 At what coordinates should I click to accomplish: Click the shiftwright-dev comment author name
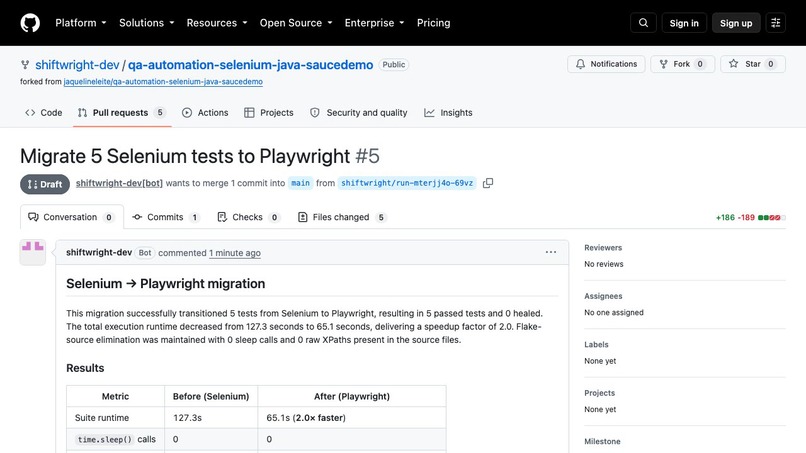tap(99, 252)
